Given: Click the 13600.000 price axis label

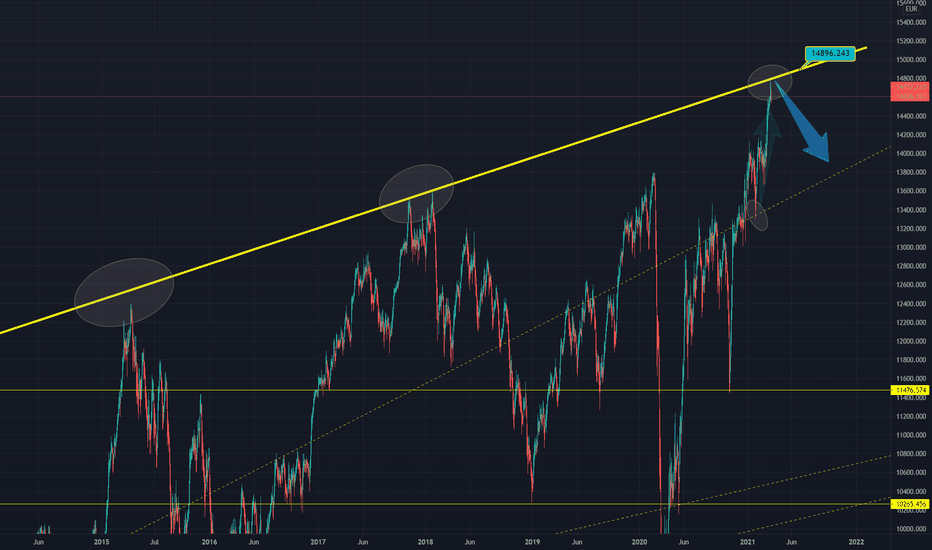Looking at the screenshot, I should pos(911,191).
